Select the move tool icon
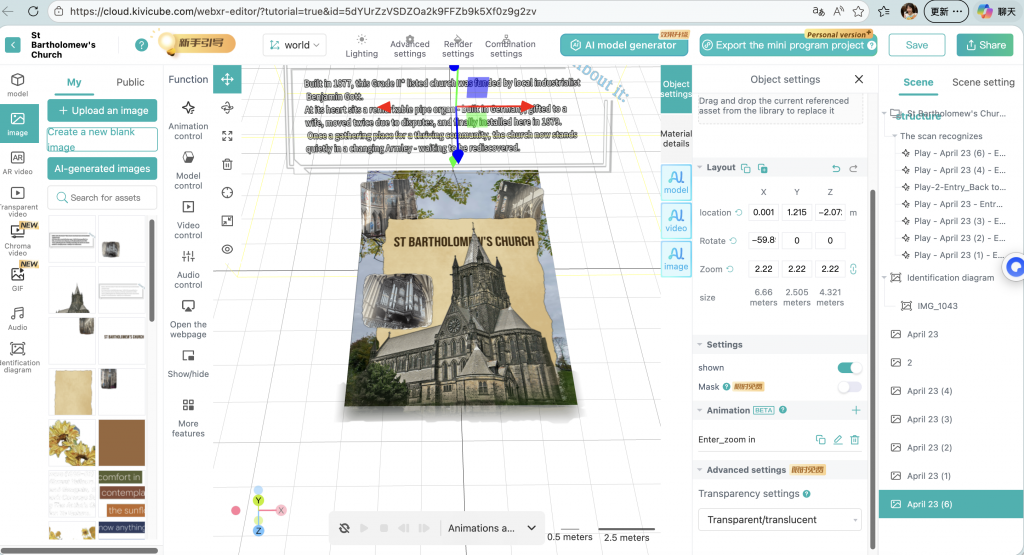The height and width of the screenshot is (555, 1024). point(227,80)
